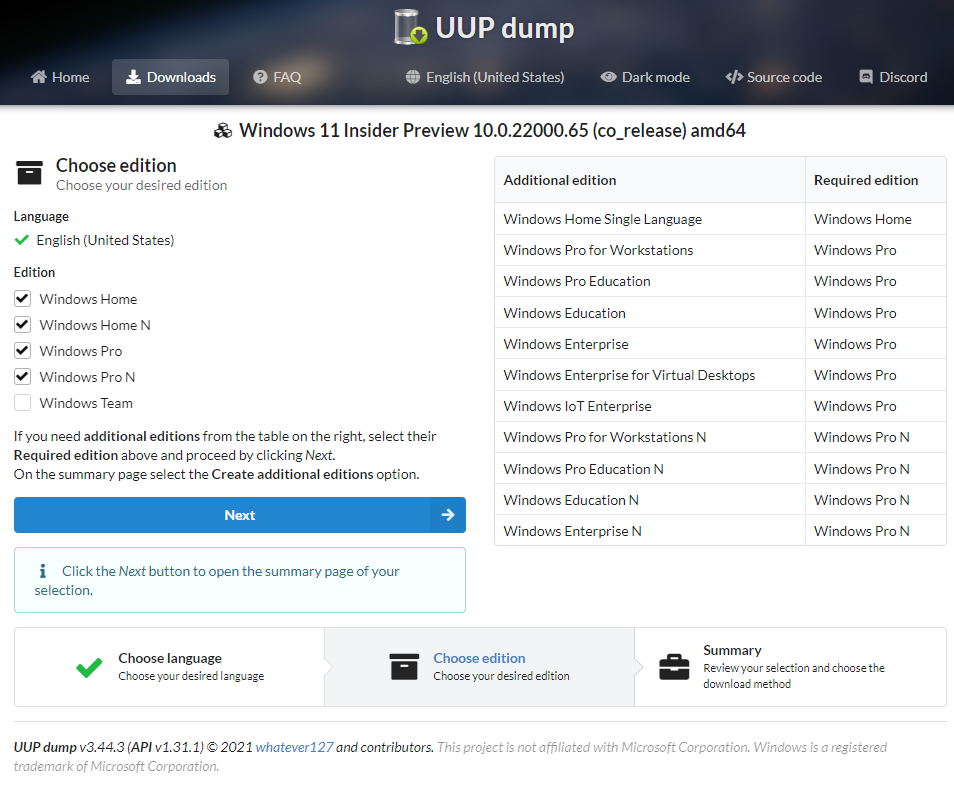Image resolution: width=954 pixels, height=789 pixels.
Task: Open English (United States) language menu
Action: [x=485, y=77]
